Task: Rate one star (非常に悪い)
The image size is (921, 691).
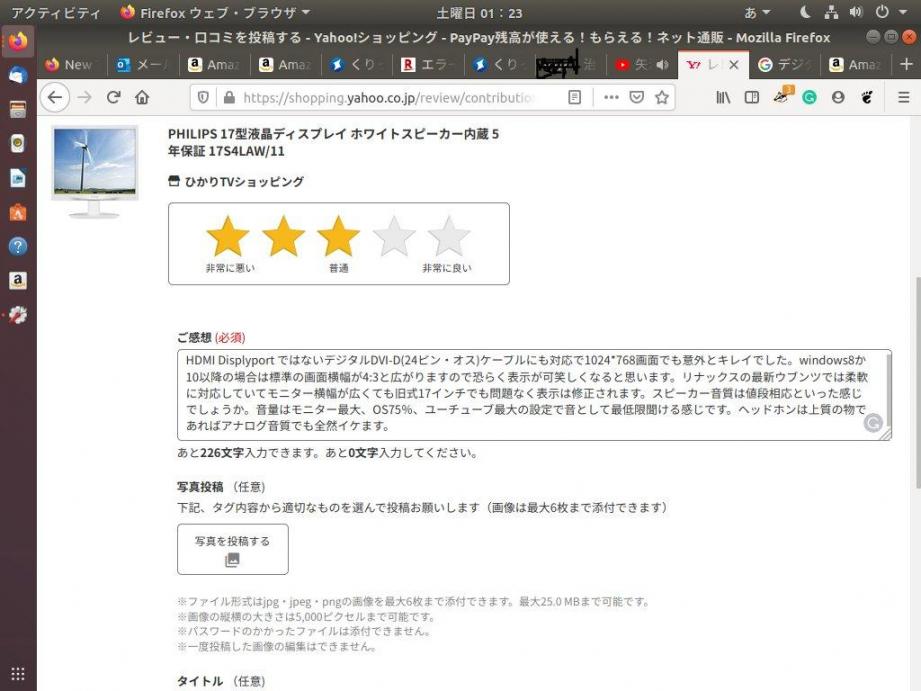Action: (x=228, y=237)
